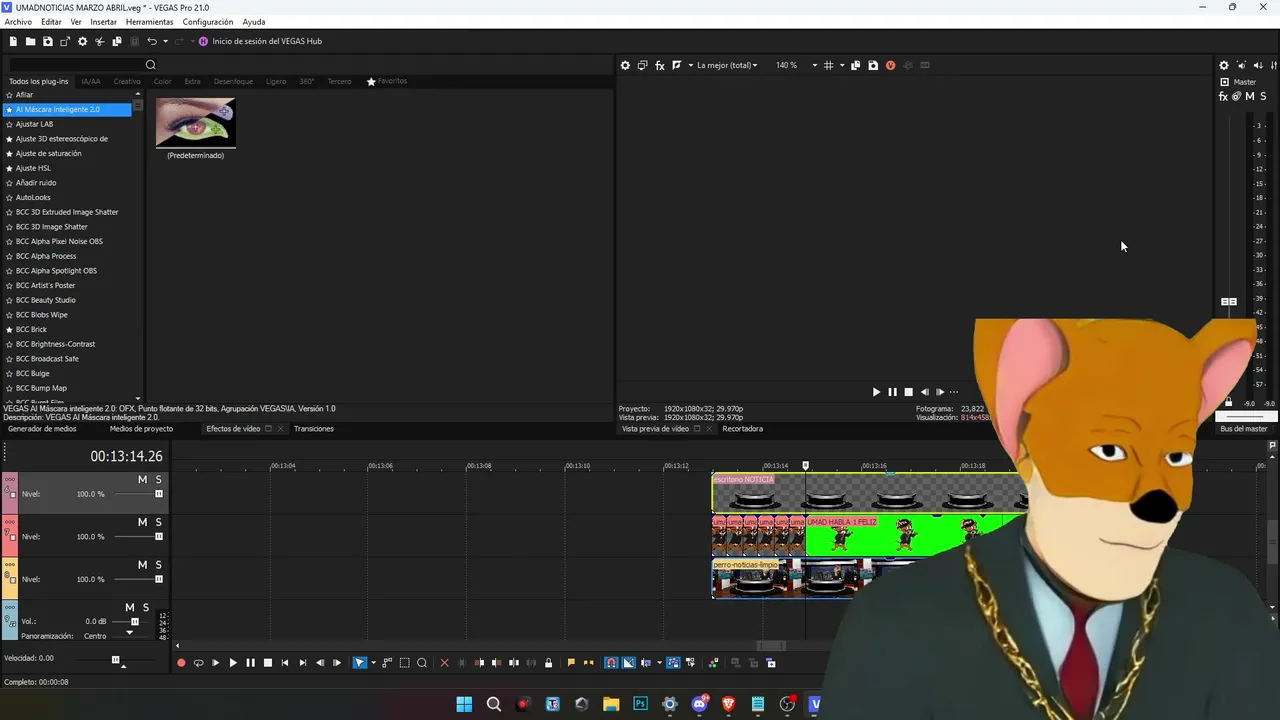Select the Ajuste HSL plug-in
Screen dimensions: 1280x720
pos(33,168)
